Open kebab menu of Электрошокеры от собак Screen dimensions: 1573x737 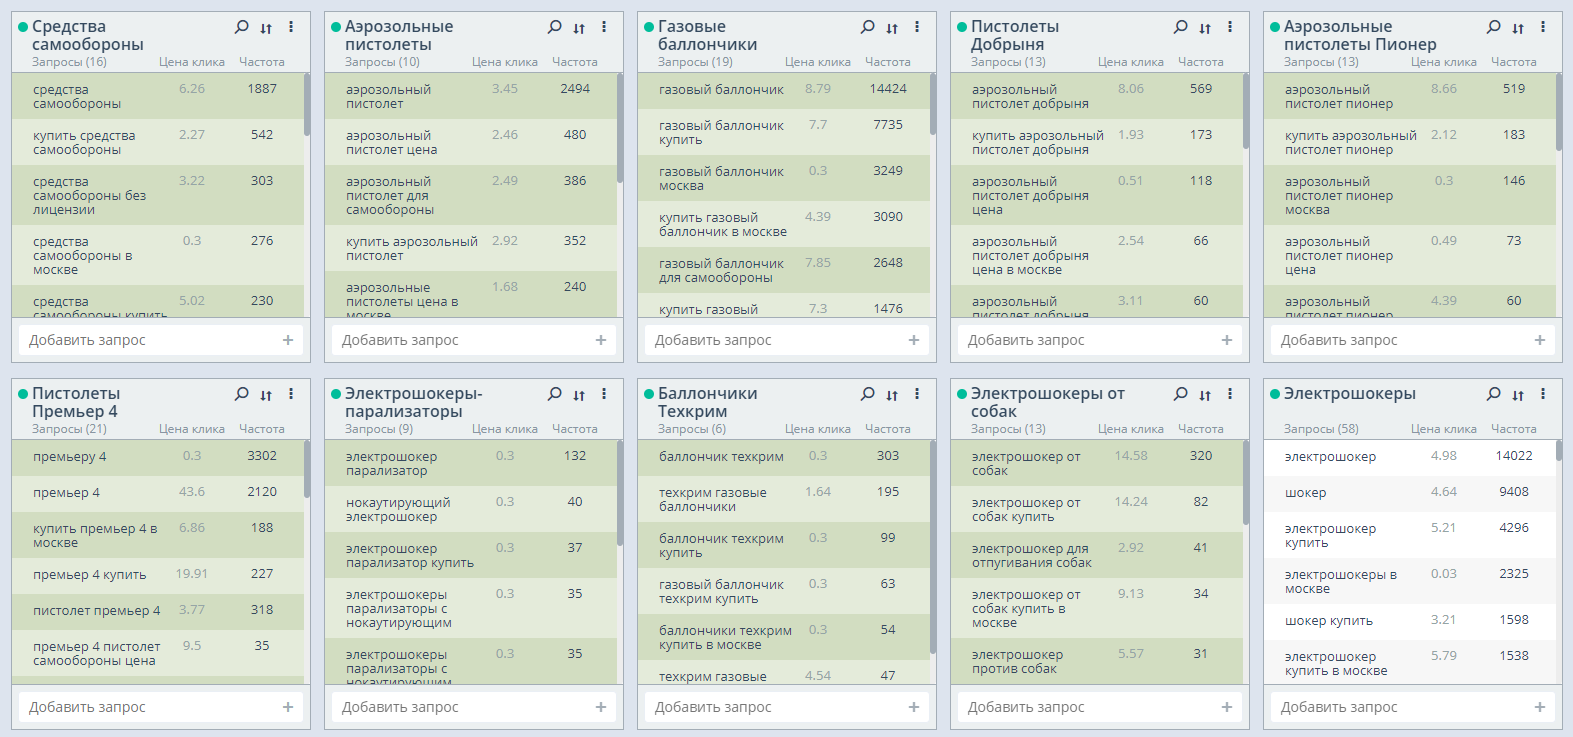tap(1230, 394)
